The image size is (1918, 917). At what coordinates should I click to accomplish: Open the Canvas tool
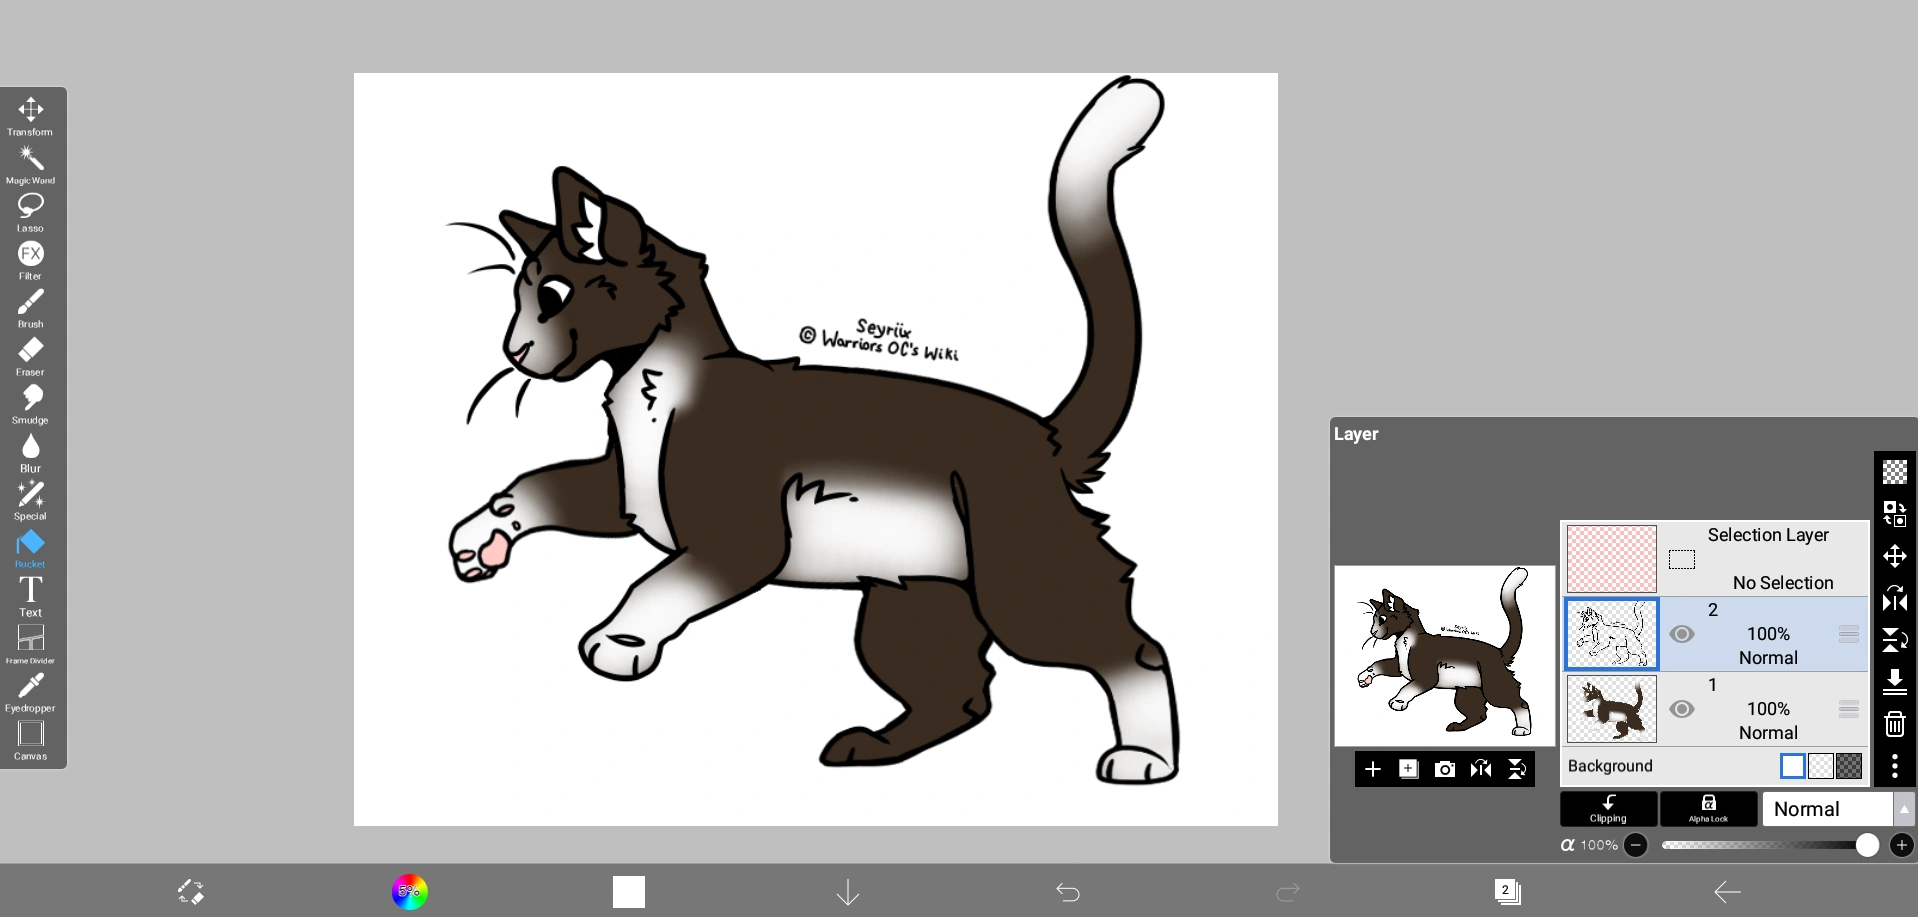click(x=31, y=740)
